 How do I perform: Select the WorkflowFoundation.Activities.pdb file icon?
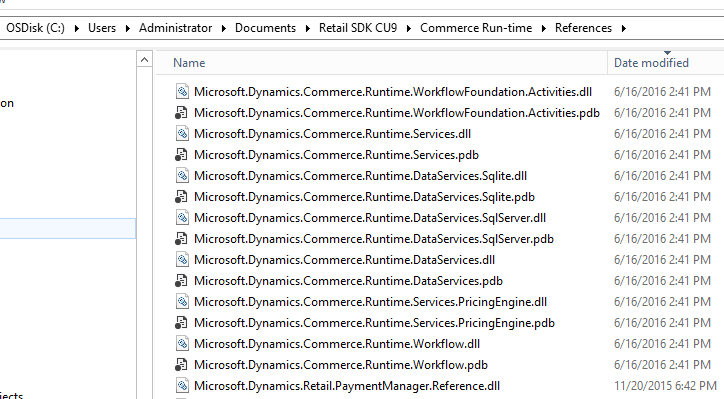point(181,113)
